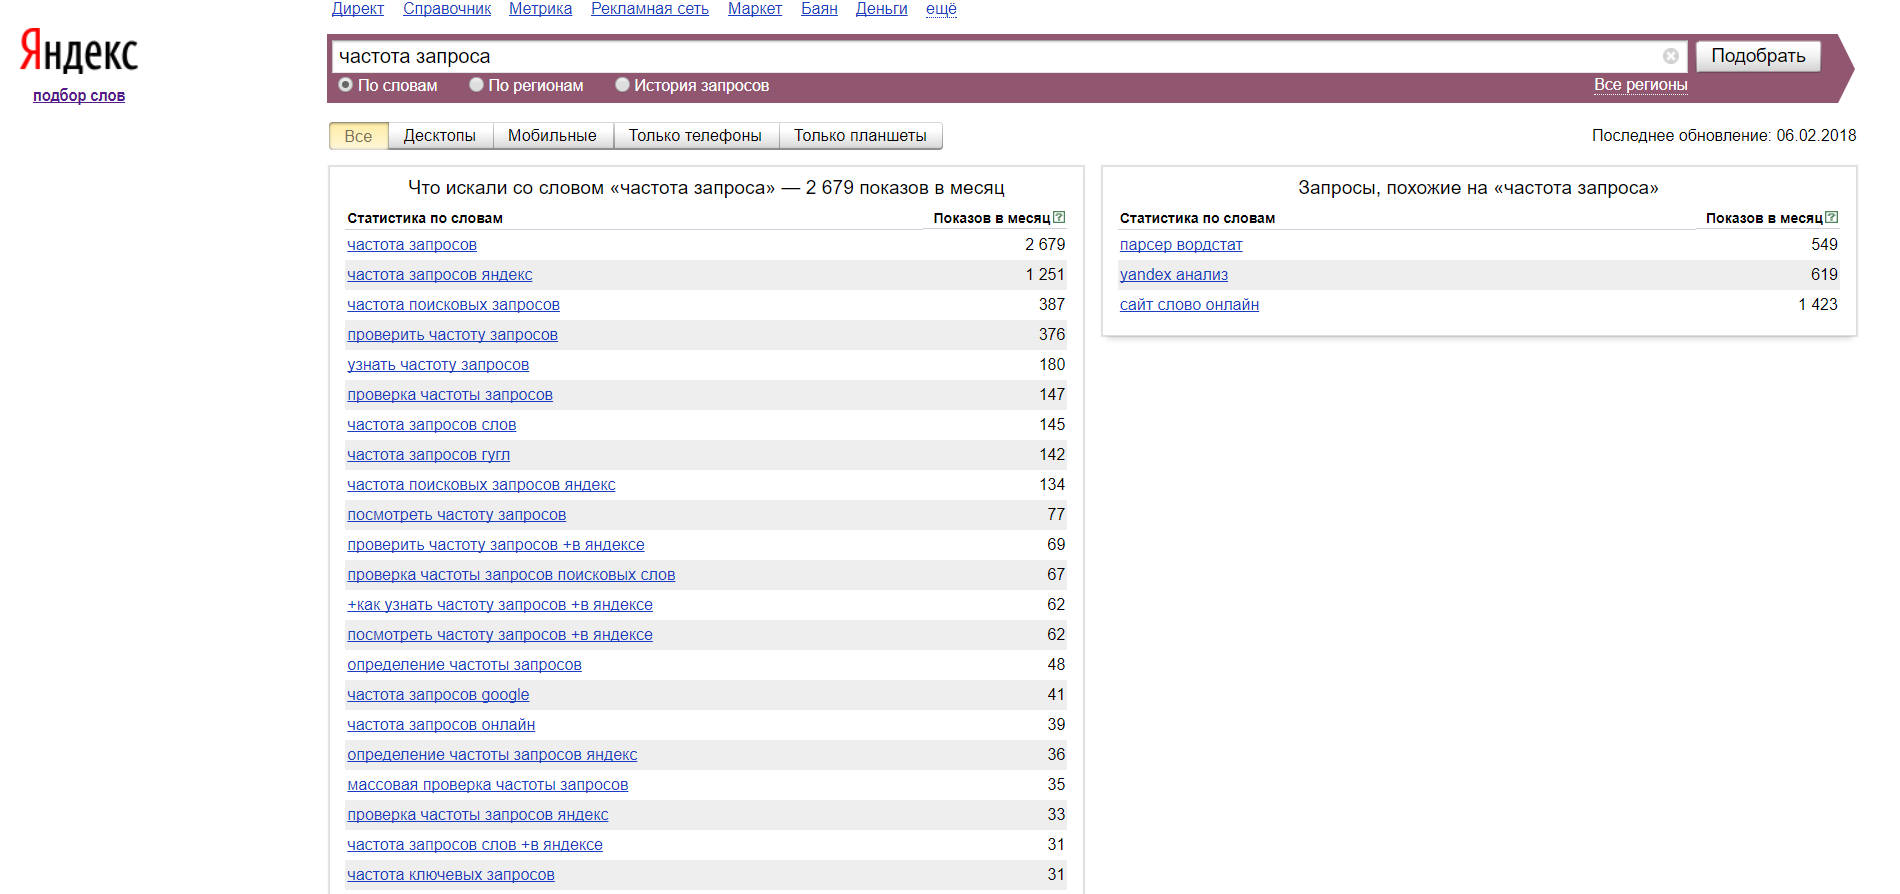Viewport: 1900px width, 894px height.
Task: Open query 'посмотреть частоту запросов +в яндексе'
Action: point(500,635)
